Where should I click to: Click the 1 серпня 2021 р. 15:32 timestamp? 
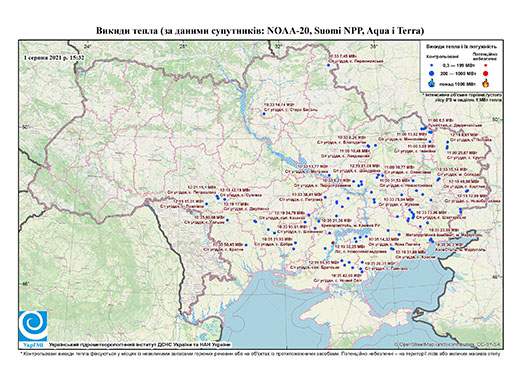(x=54, y=58)
